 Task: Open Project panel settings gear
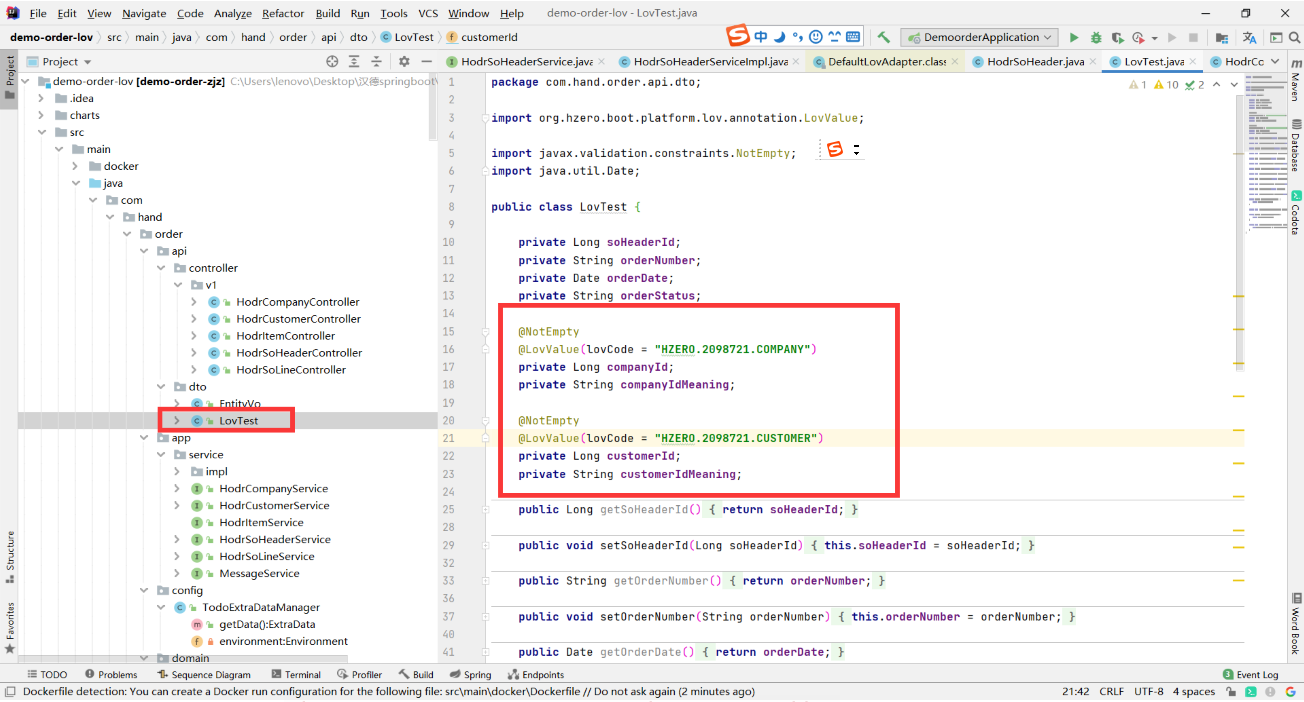coord(404,62)
